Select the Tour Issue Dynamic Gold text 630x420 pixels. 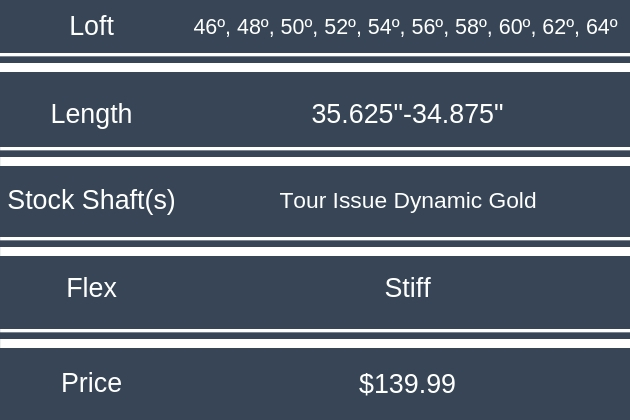(407, 201)
